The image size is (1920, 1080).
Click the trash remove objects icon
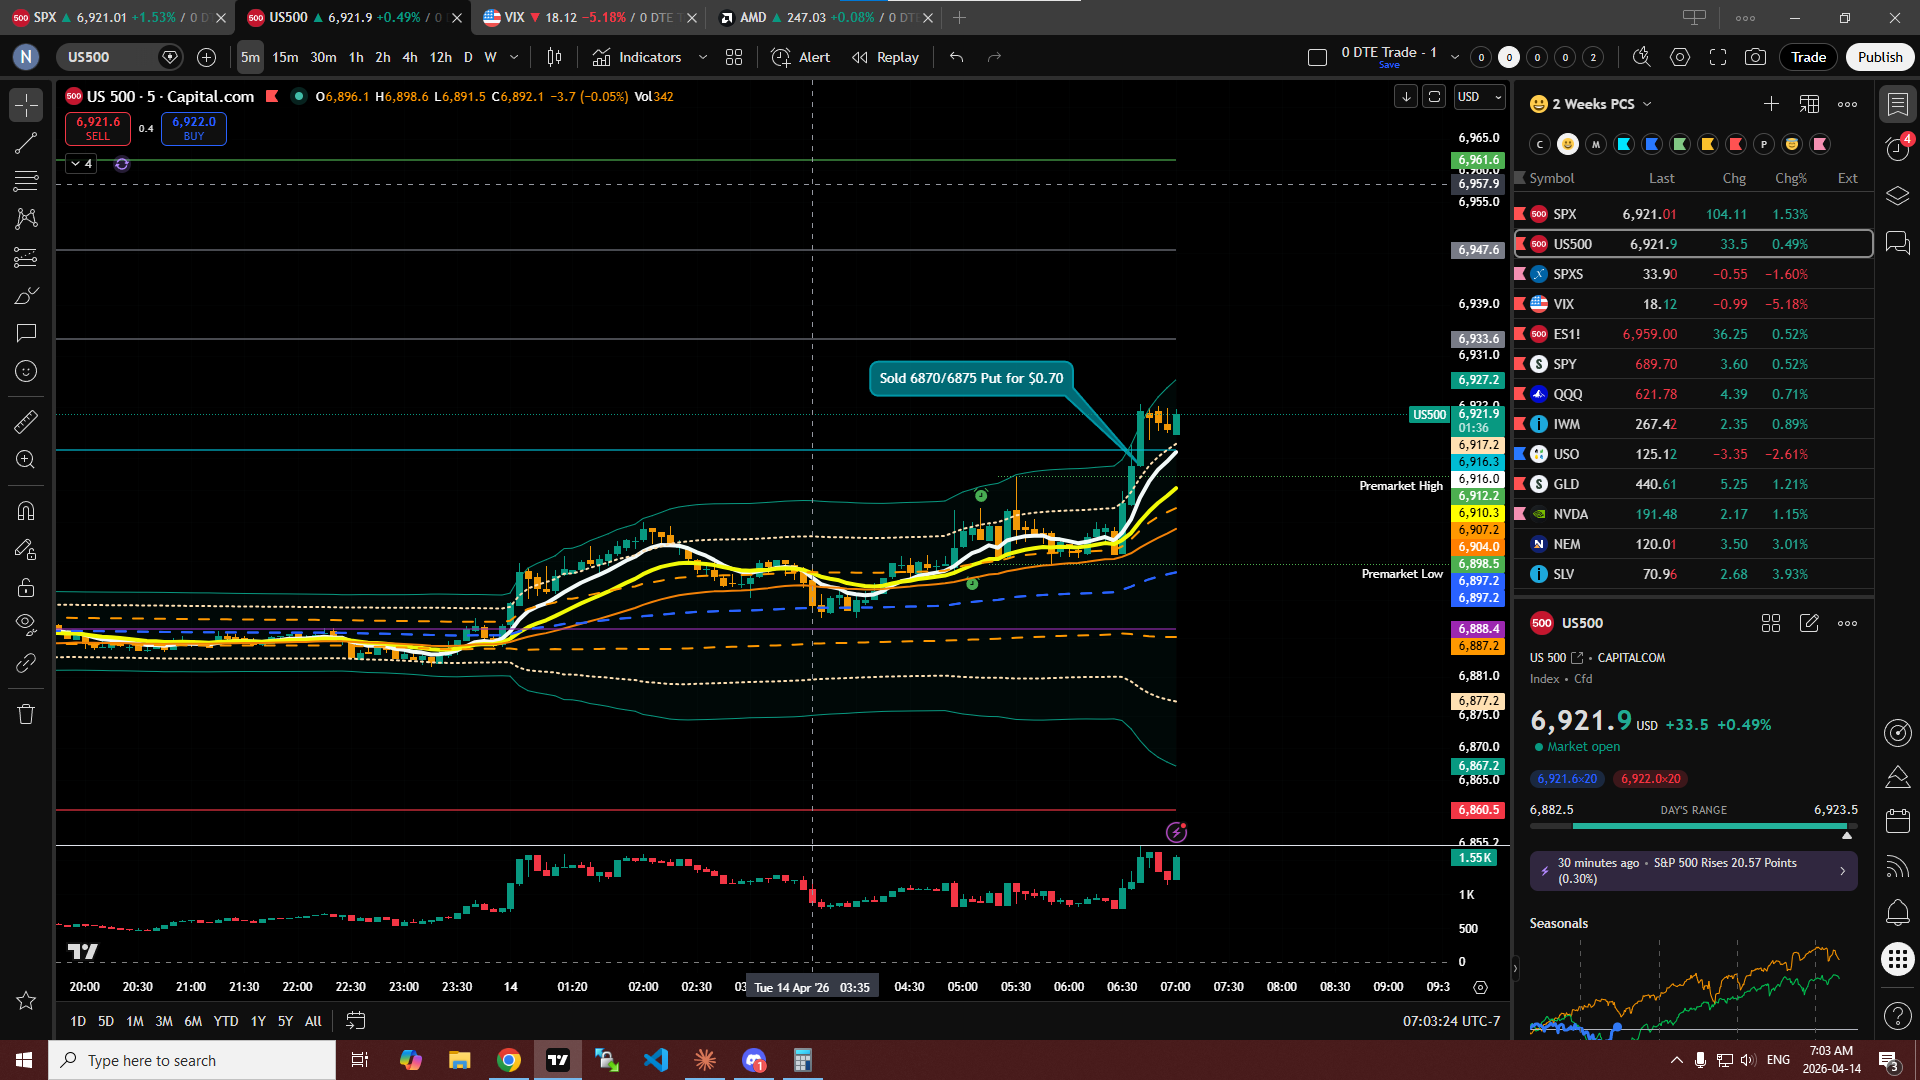(26, 714)
